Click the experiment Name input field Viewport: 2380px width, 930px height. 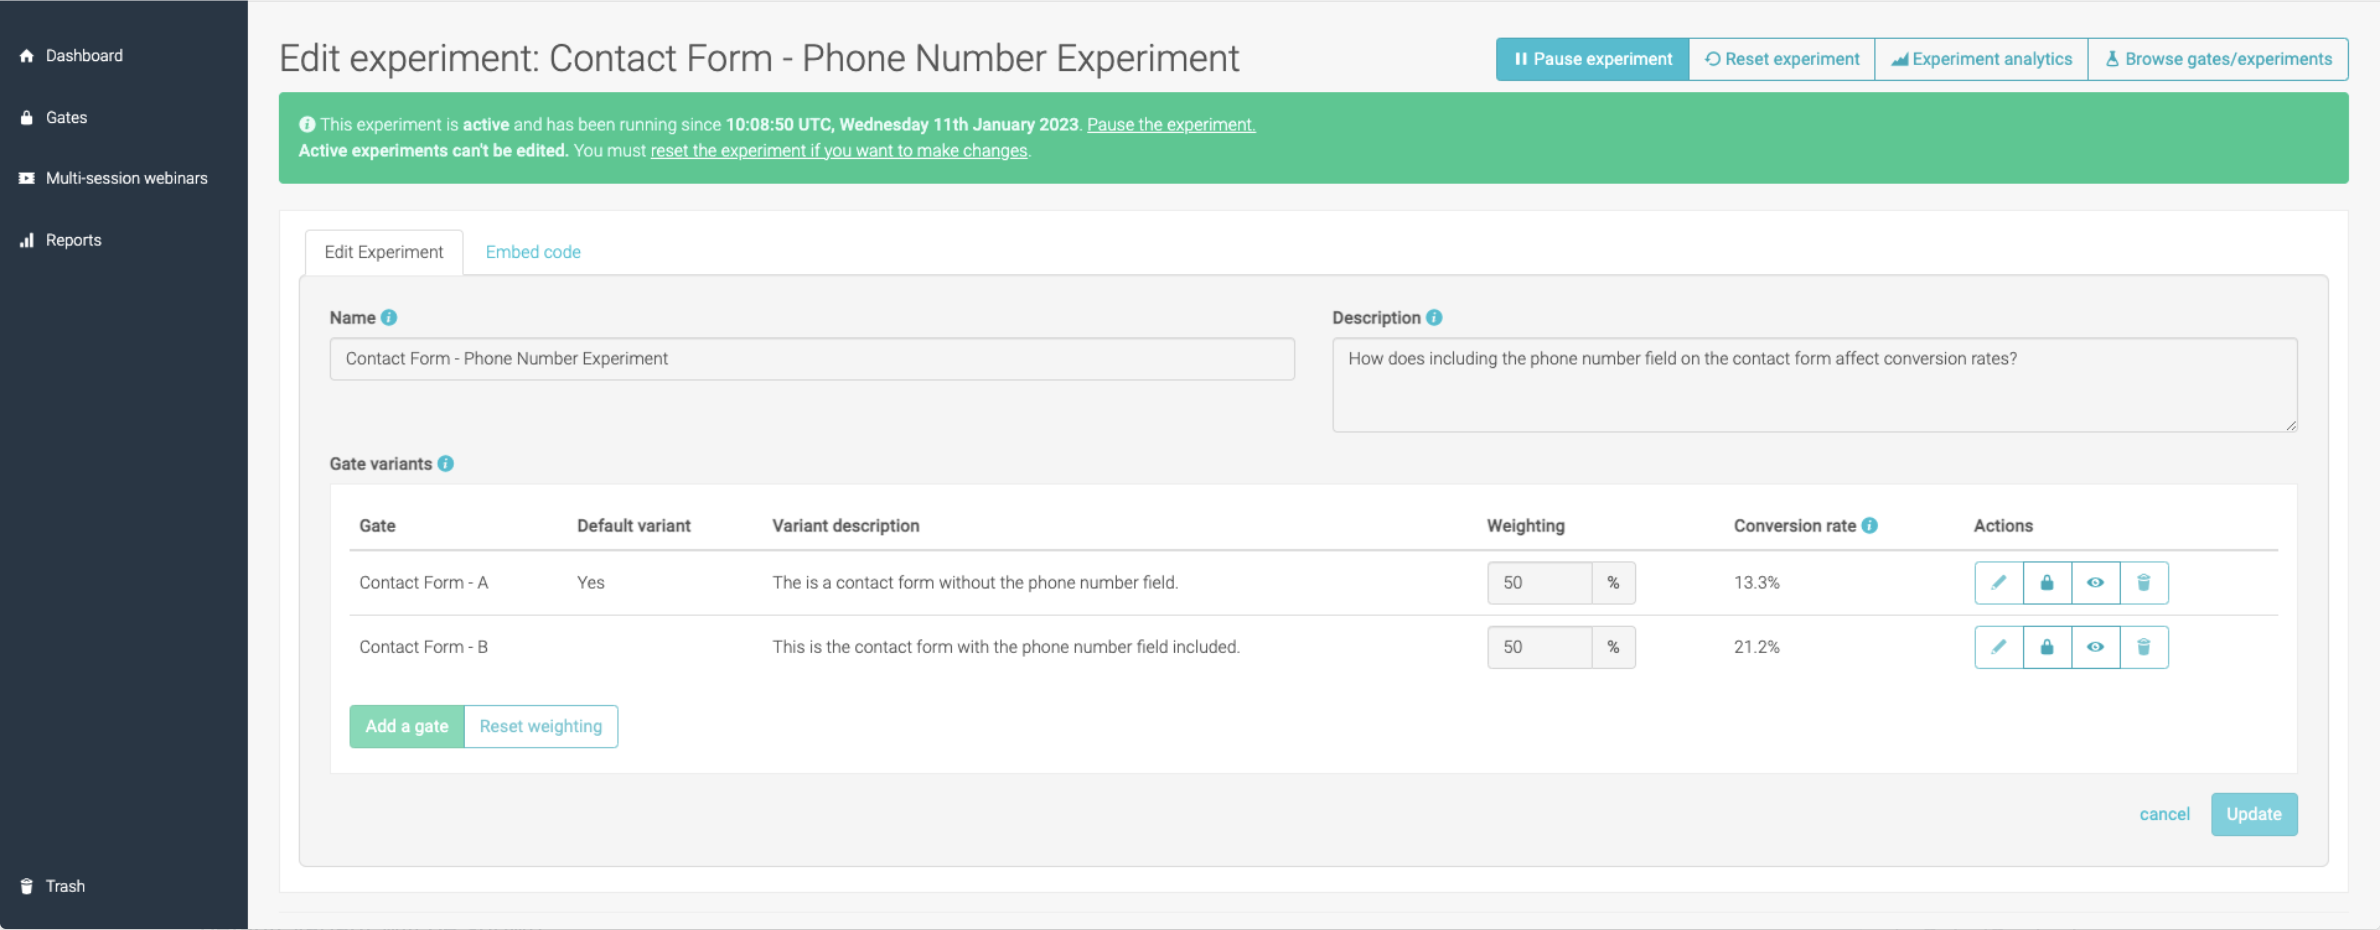pyautogui.click(x=812, y=359)
